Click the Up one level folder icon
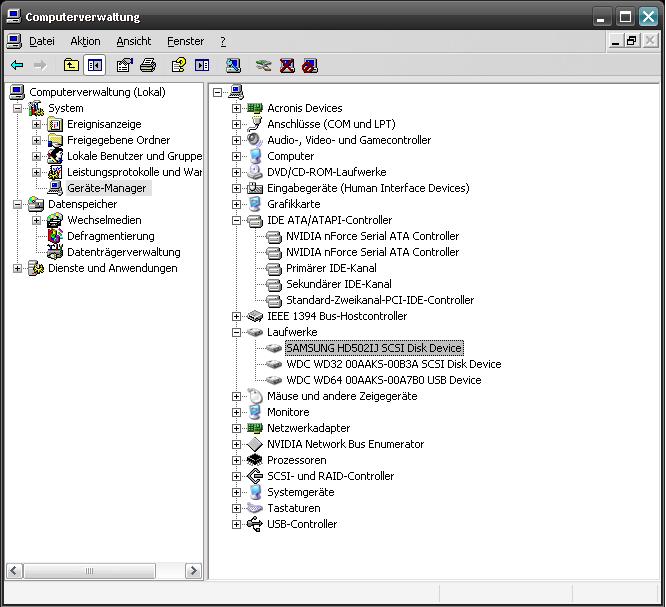 pos(71,65)
